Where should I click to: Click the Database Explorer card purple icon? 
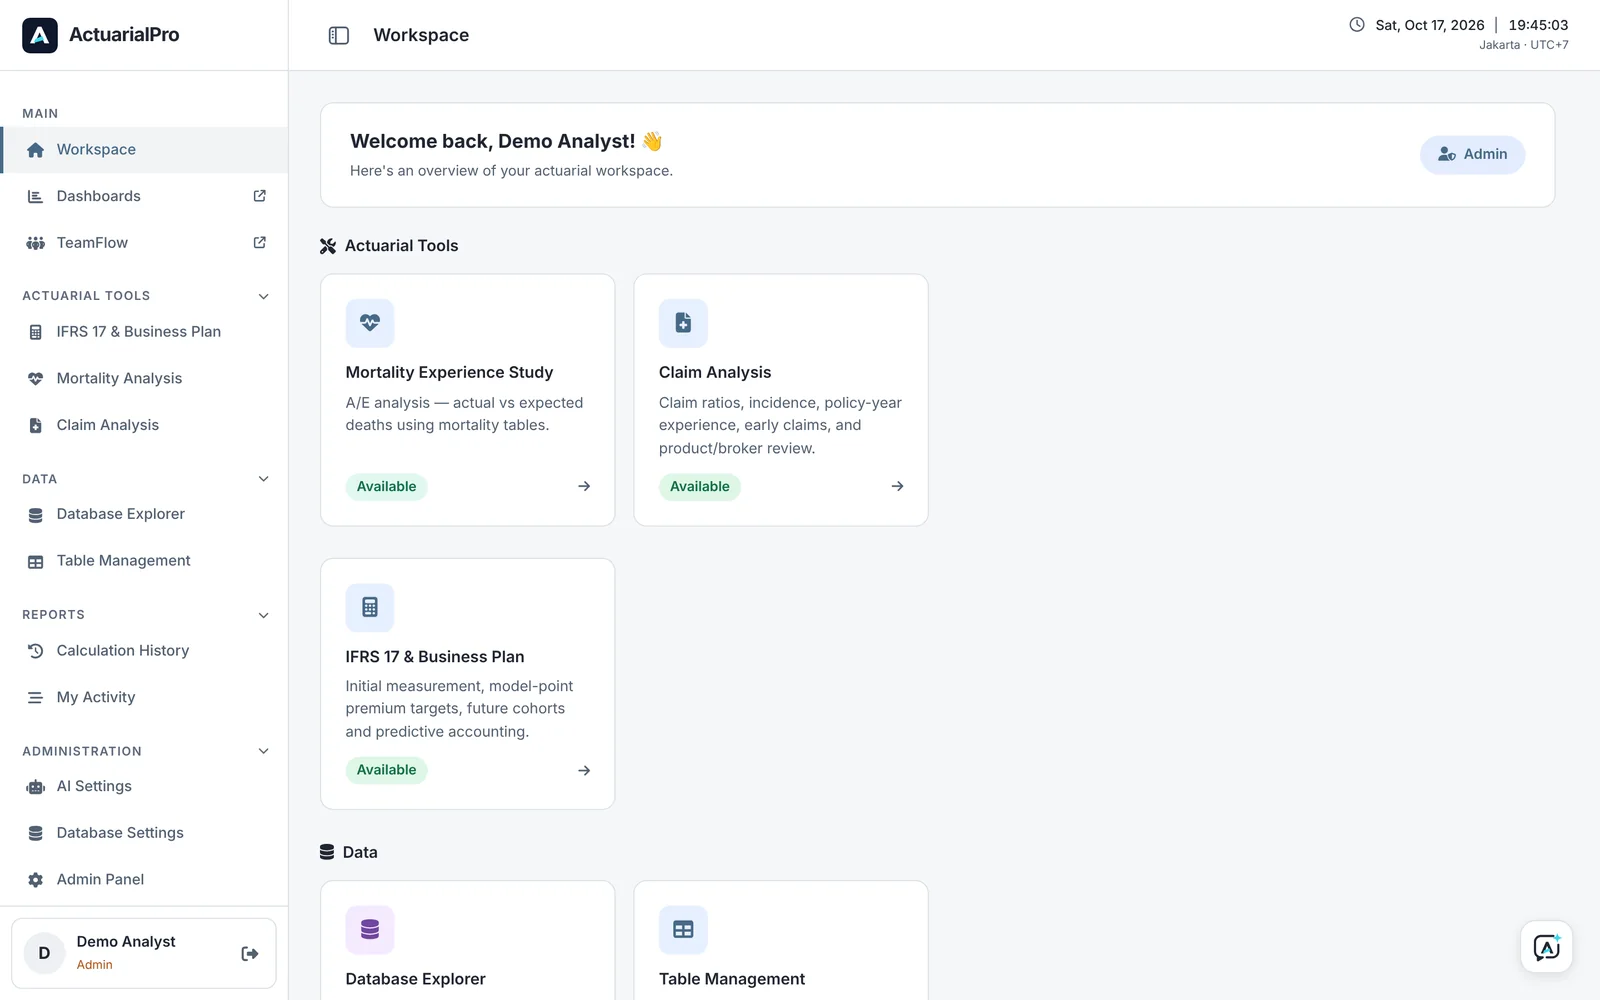(x=370, y=930)
